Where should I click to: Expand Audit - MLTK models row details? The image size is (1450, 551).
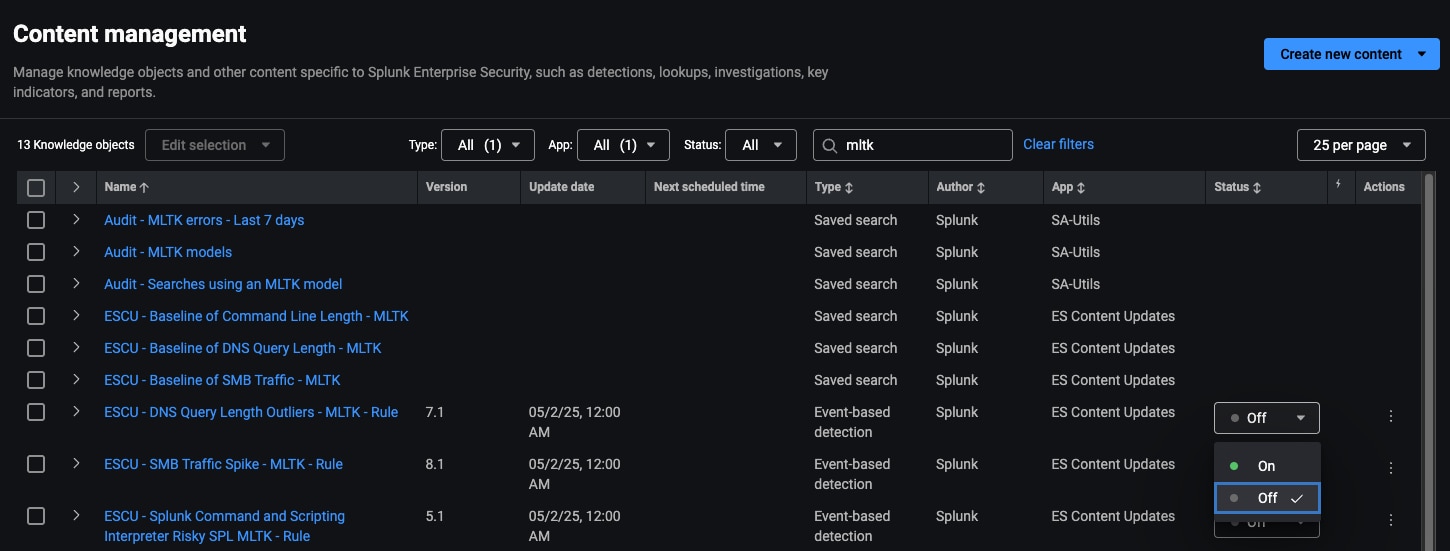[x=76, y=251]
